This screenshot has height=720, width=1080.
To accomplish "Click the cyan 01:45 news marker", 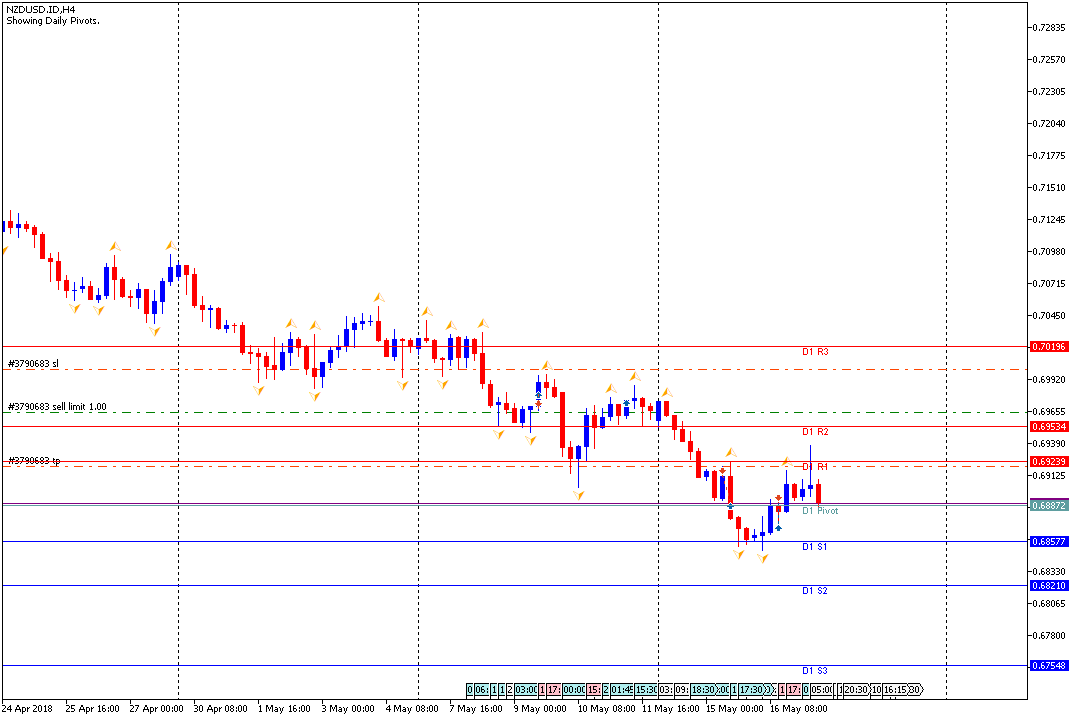I will (x=624, y=690).
